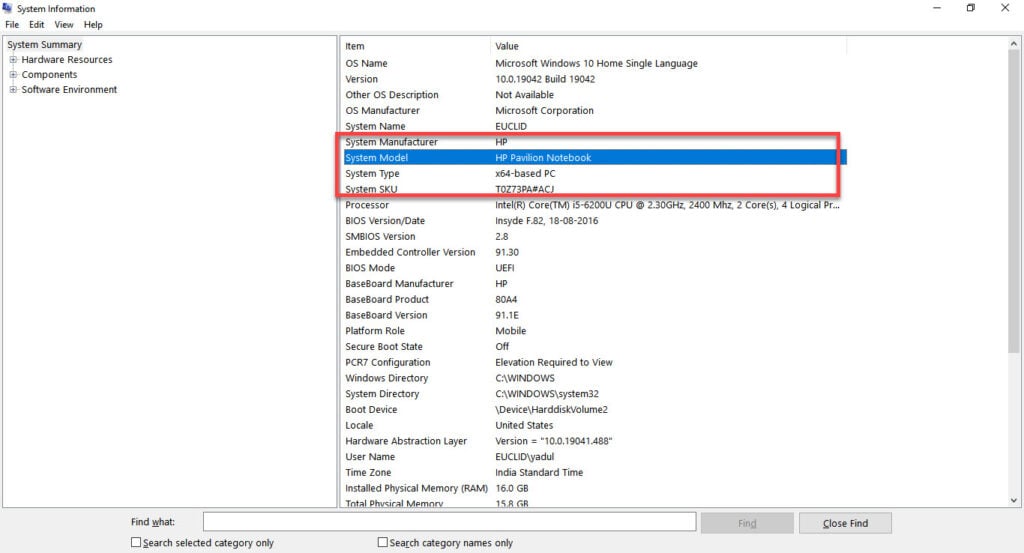
Task: Select the System Directory row
Action: click(x=595, y=394)
